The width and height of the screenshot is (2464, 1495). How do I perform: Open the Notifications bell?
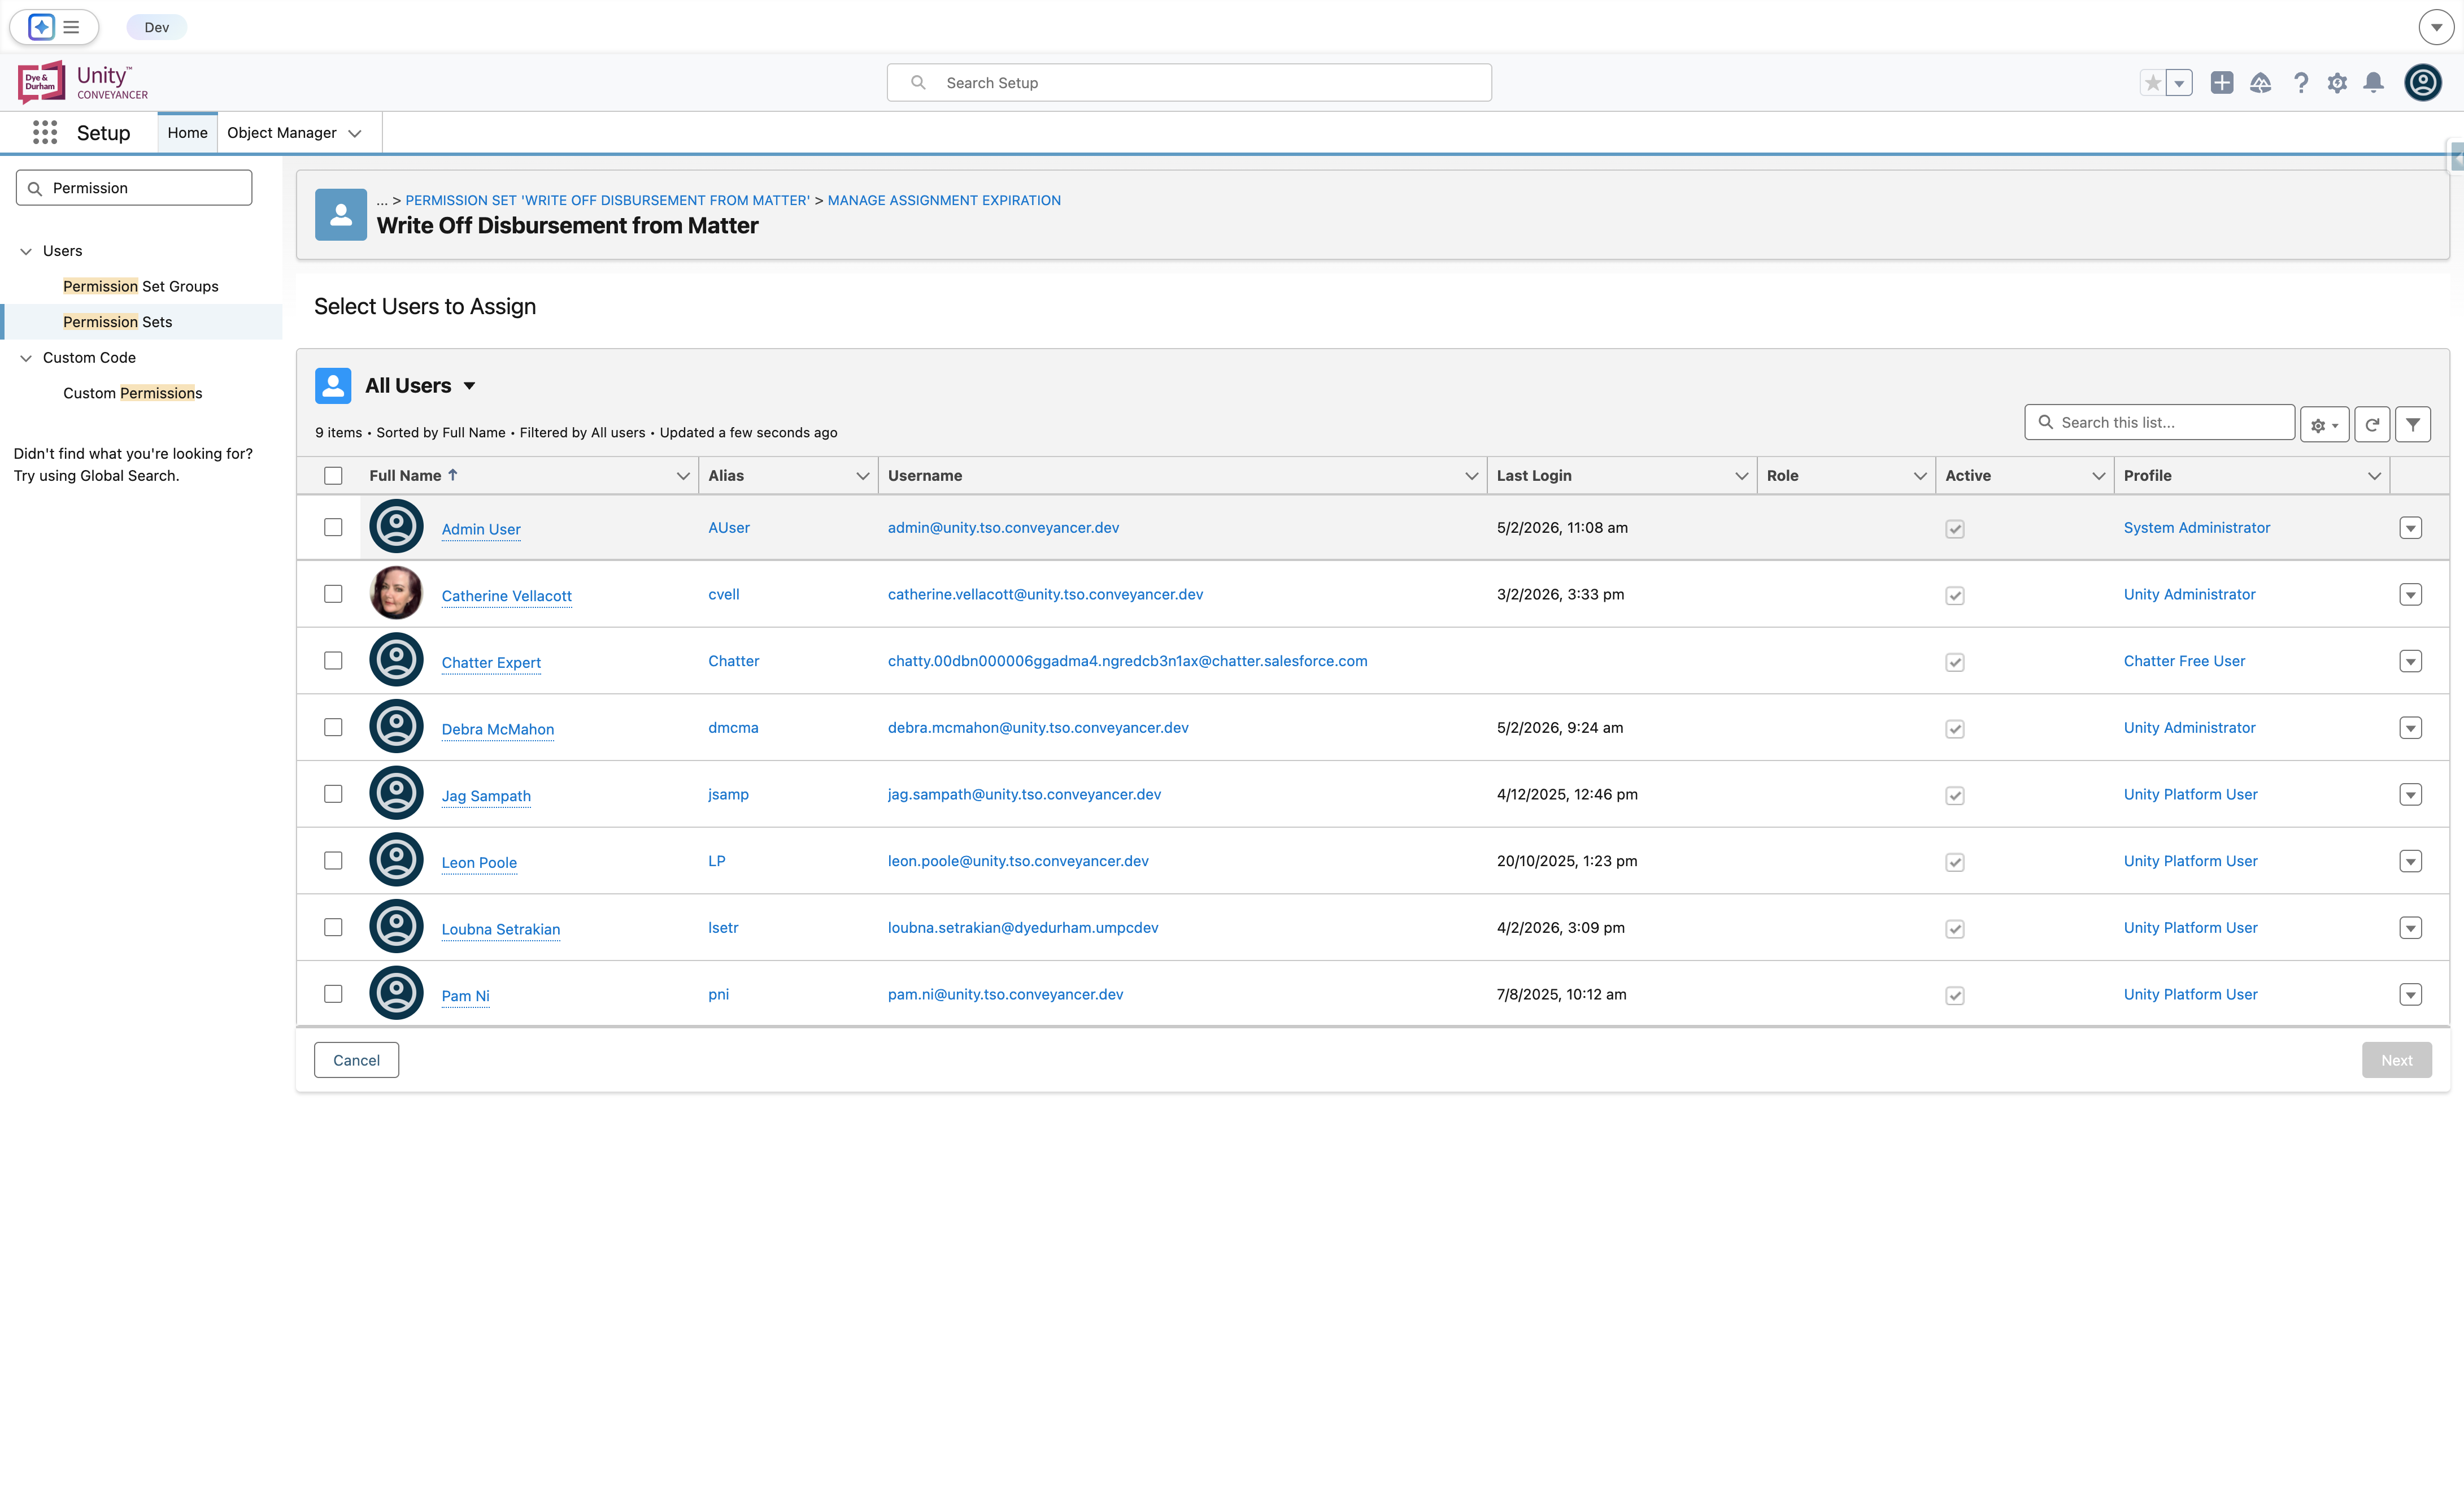pyautogui.click(x=2373, y=83)
